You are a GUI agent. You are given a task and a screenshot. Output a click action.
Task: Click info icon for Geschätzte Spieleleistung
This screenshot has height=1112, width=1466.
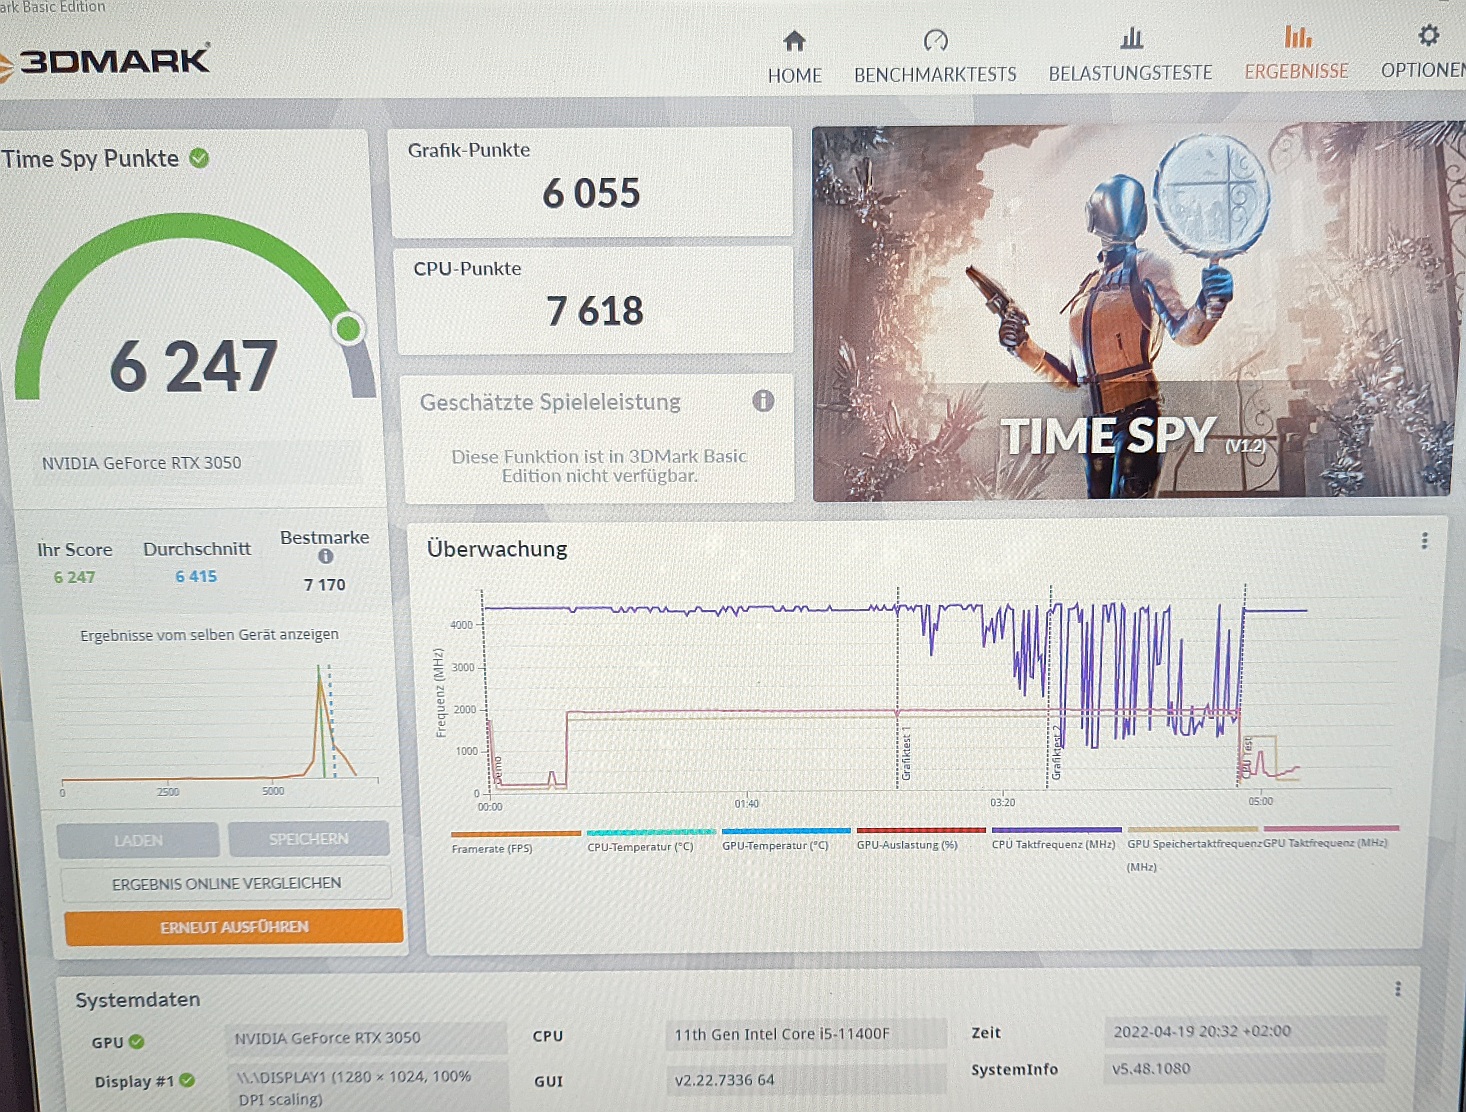[x=763, y=401]
